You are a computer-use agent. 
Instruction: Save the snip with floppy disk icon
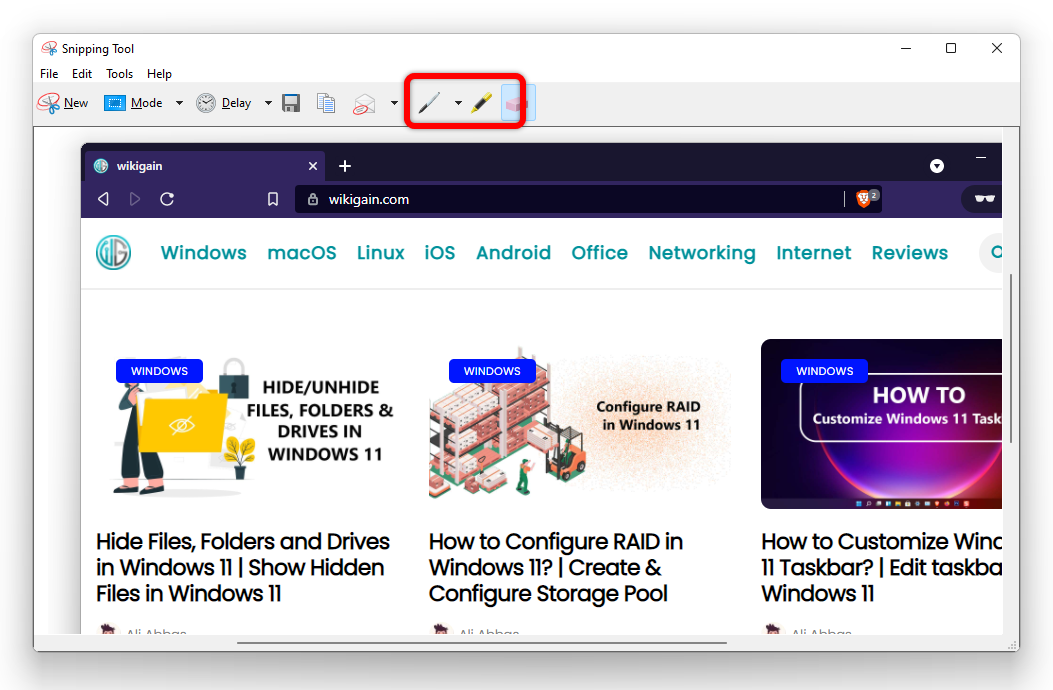[291, 103]
